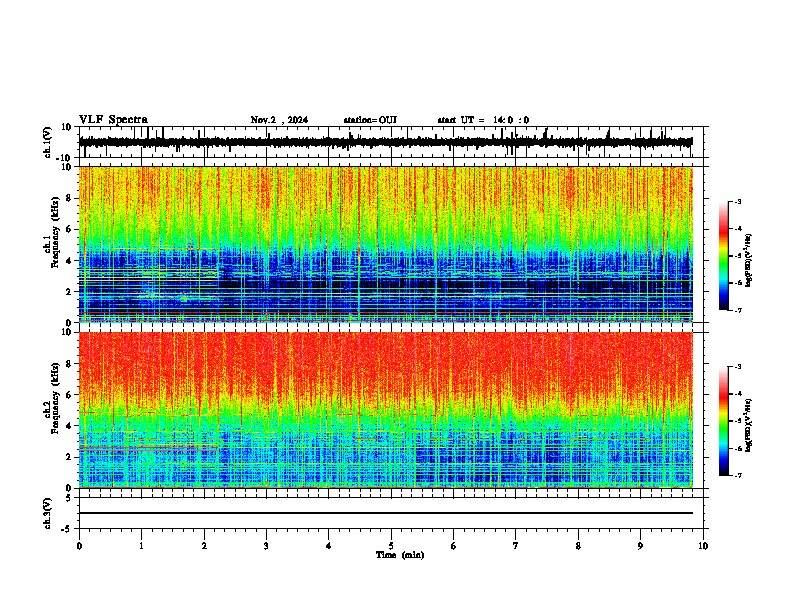This screenshot has height=612, width=792.
Task: Click the "start UT = 14:0 :0" label
Action: coord(483,120)
